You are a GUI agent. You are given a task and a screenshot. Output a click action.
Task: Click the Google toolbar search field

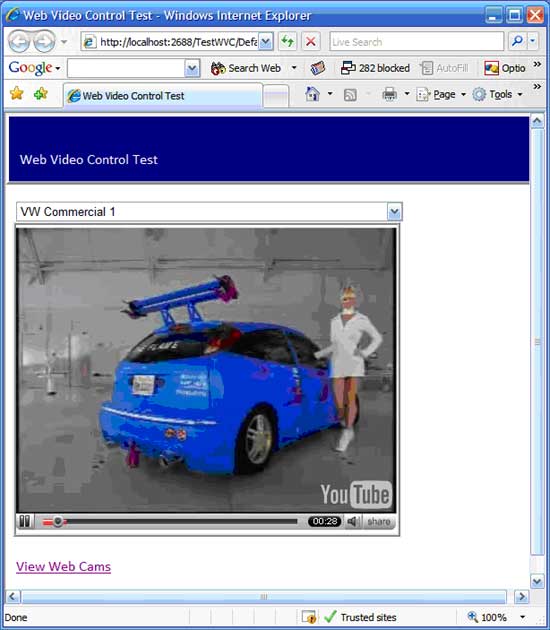(126, 68)
